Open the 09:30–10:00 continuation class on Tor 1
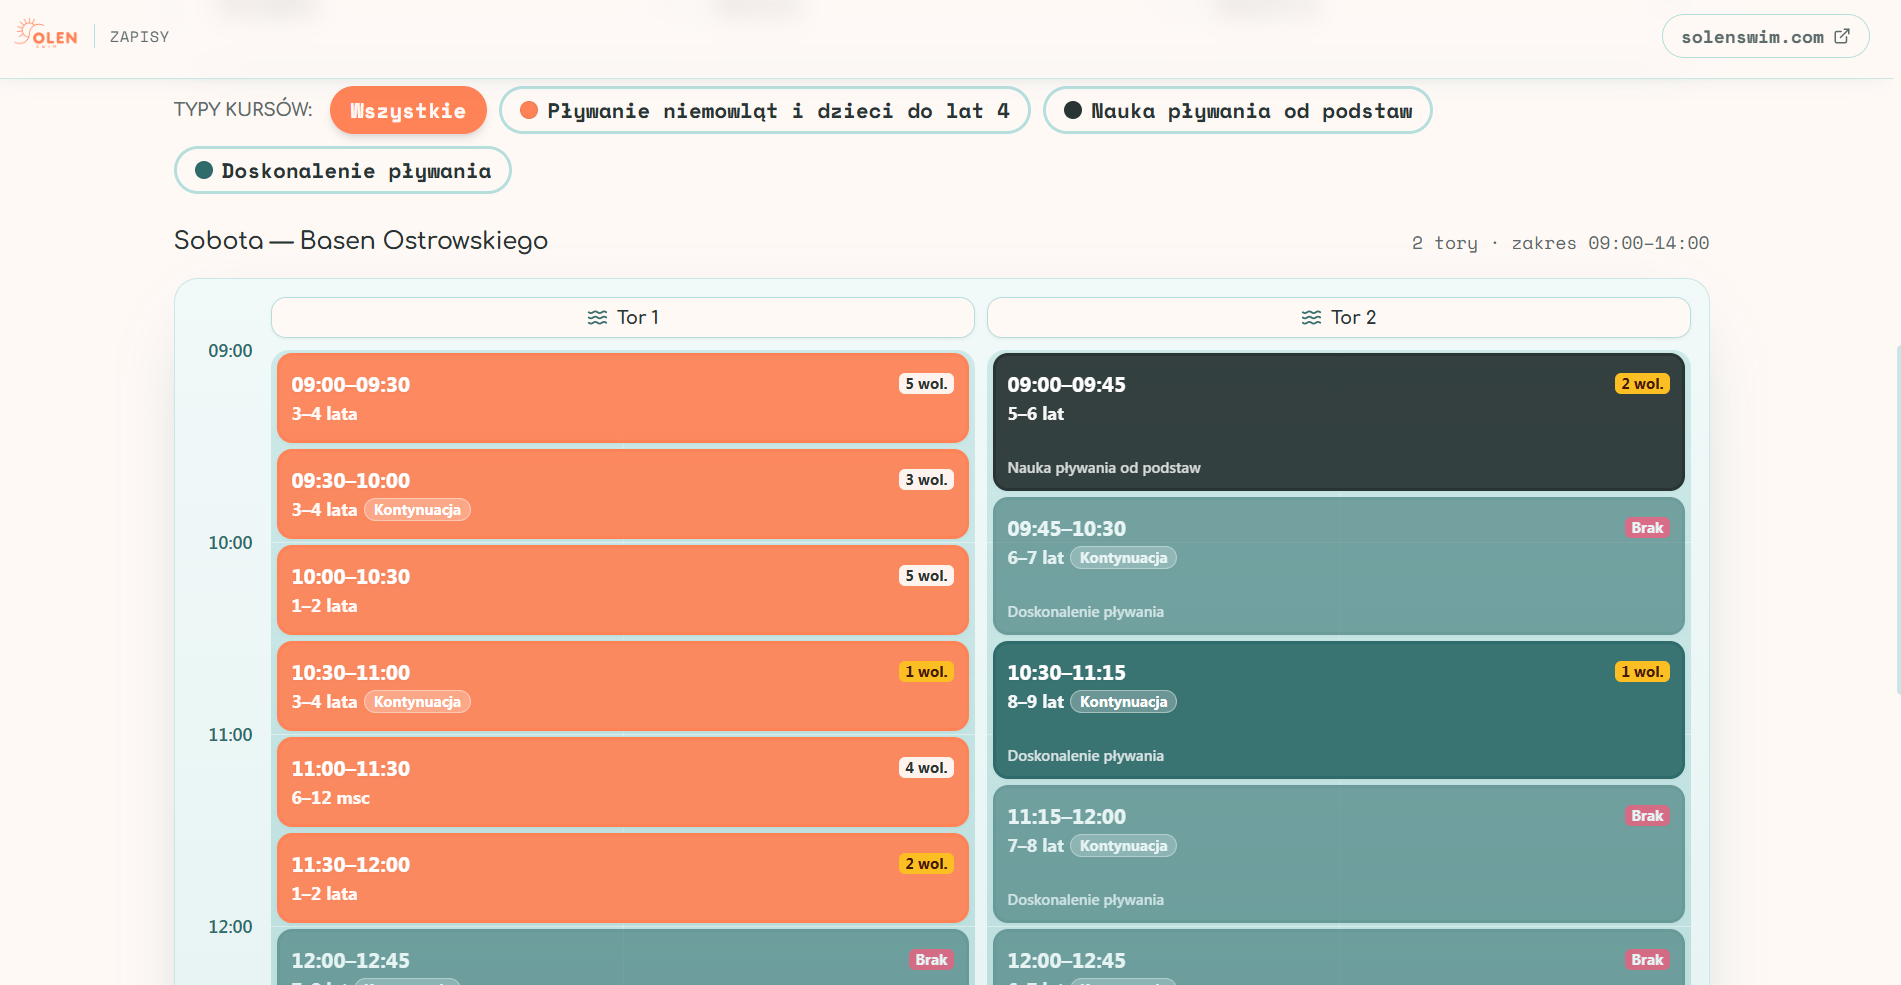Viewport: 1901px width, 985px height. pyautogui.click(x=623, y=493)
